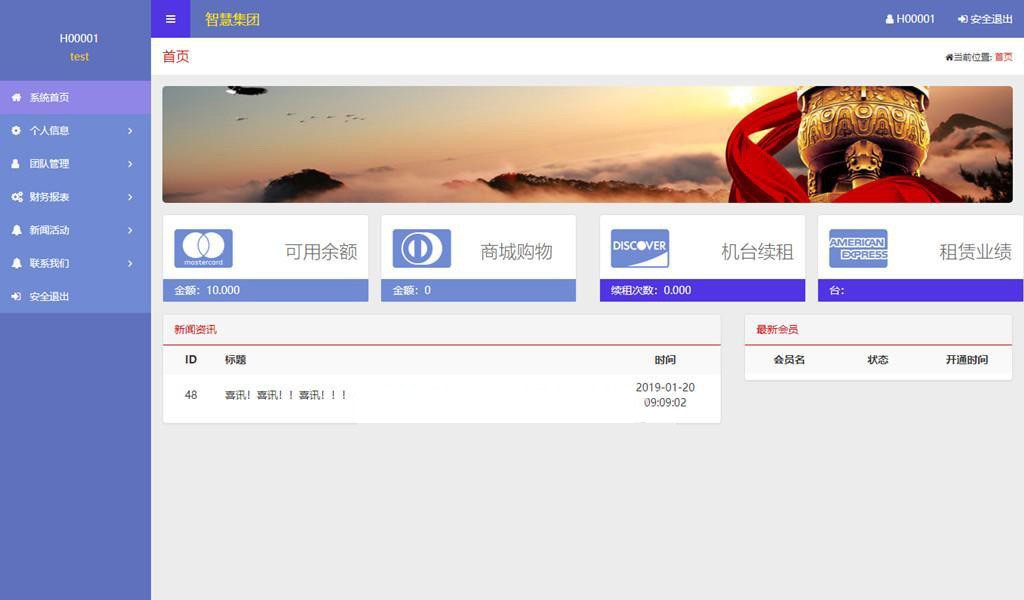Open the 联系我们 sidebar menu item
This screenshot has width=1024, height=600.
pos(49,263)
